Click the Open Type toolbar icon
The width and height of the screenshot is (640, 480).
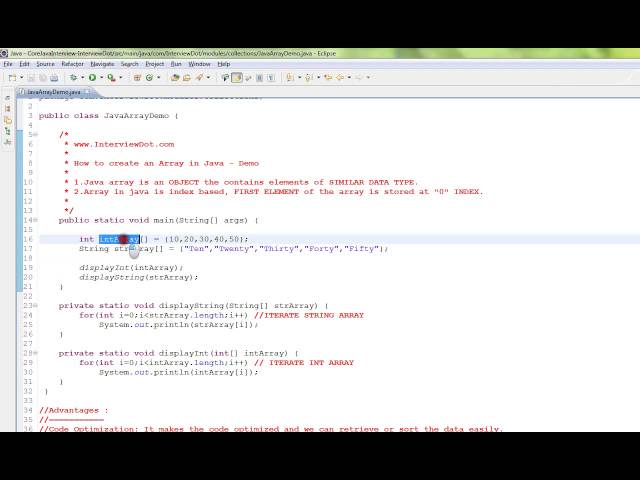[175, 78]
